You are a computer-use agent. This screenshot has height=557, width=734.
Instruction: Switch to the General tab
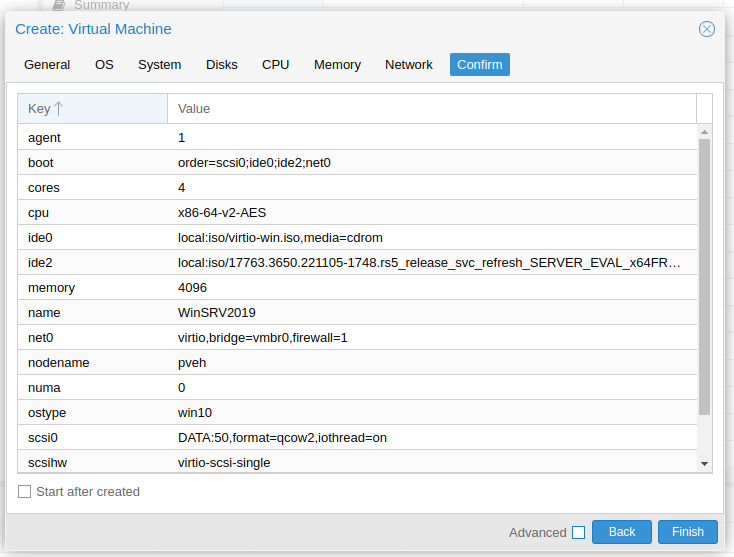[47, 65]
